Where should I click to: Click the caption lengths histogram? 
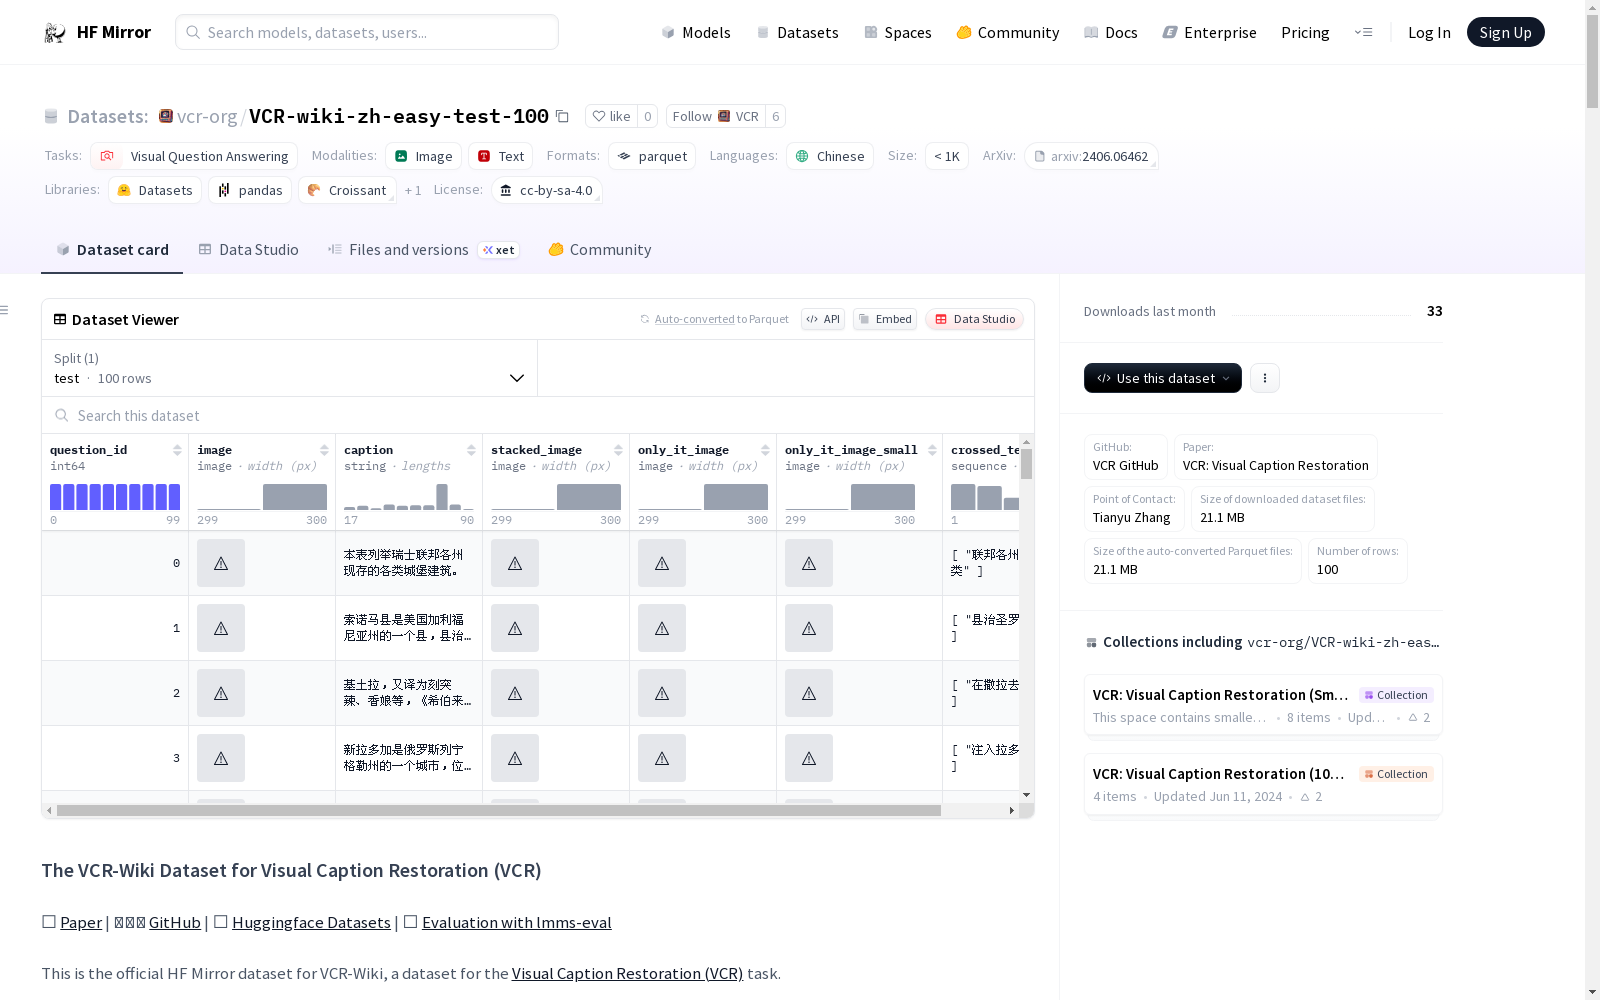tap(409, 497)
